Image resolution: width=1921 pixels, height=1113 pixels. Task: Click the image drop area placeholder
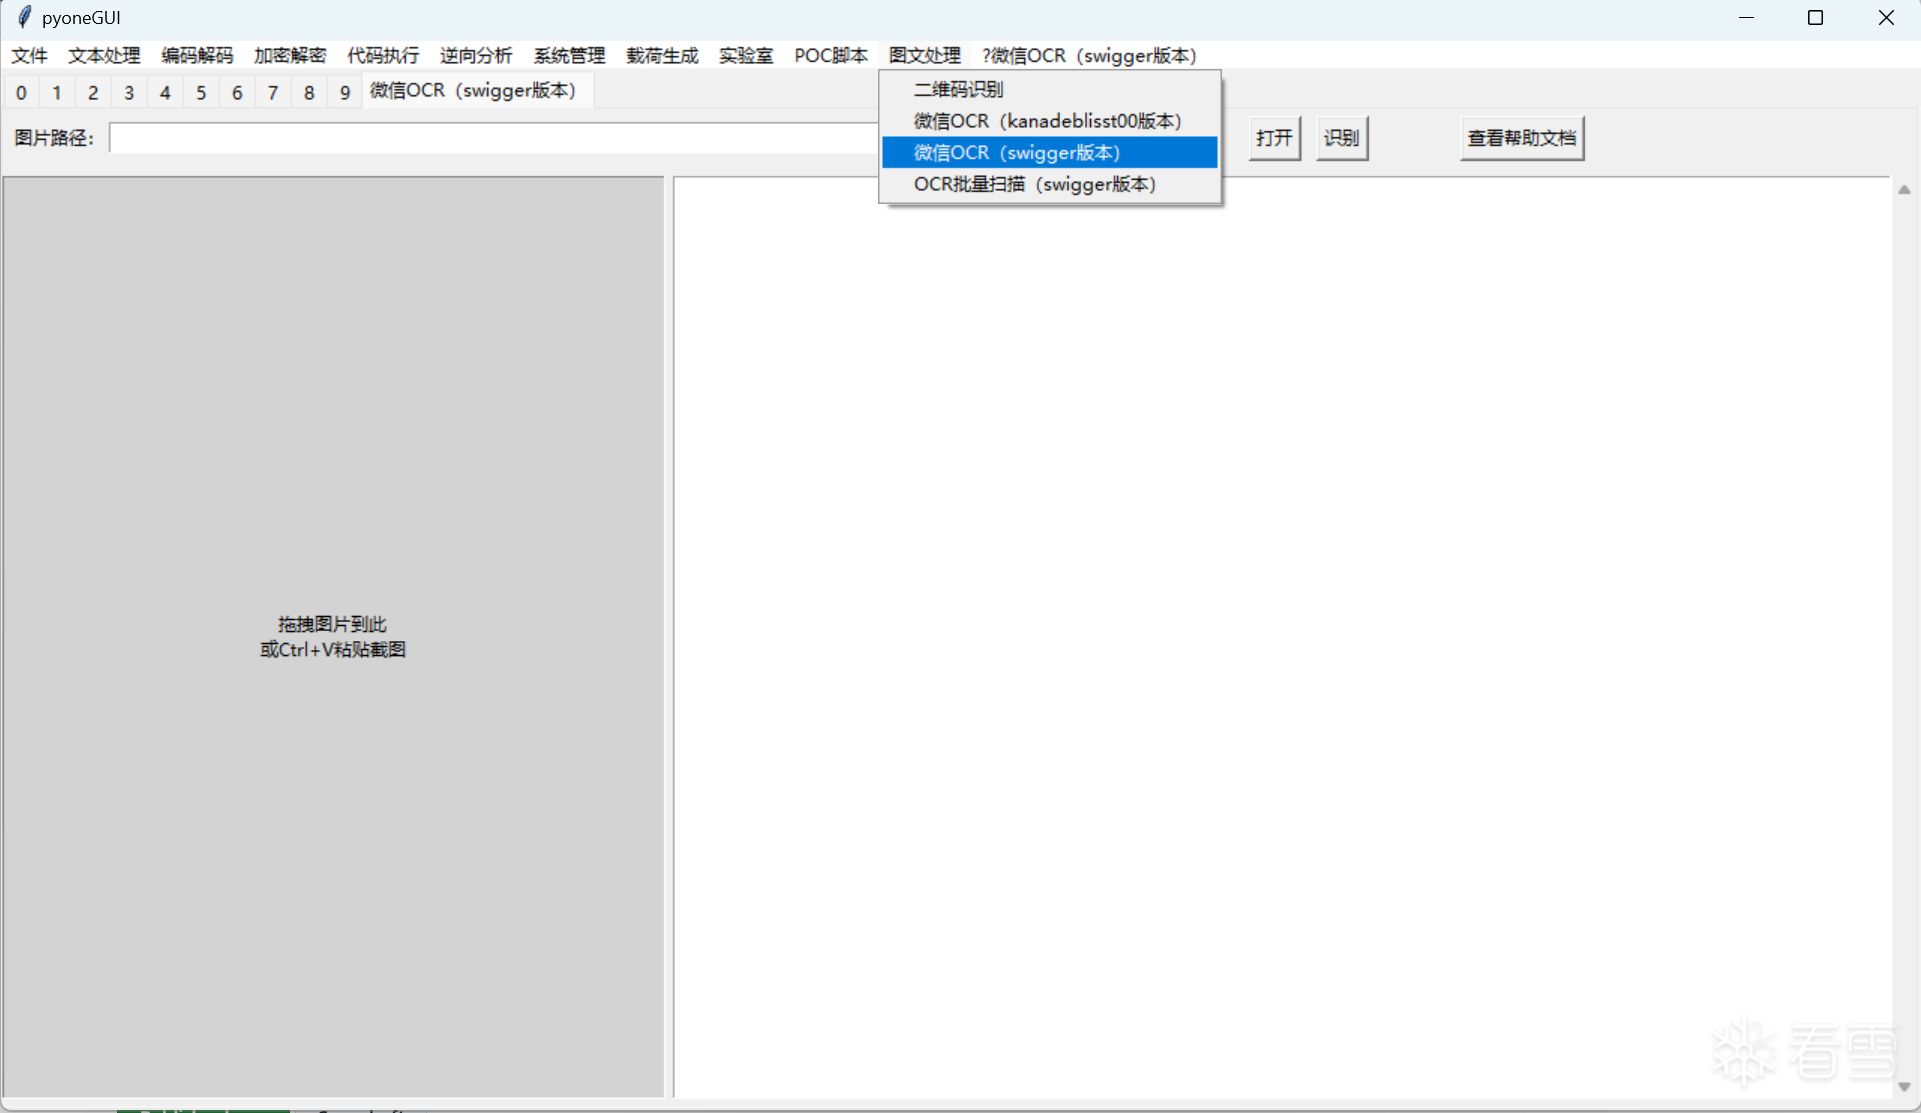333,636
